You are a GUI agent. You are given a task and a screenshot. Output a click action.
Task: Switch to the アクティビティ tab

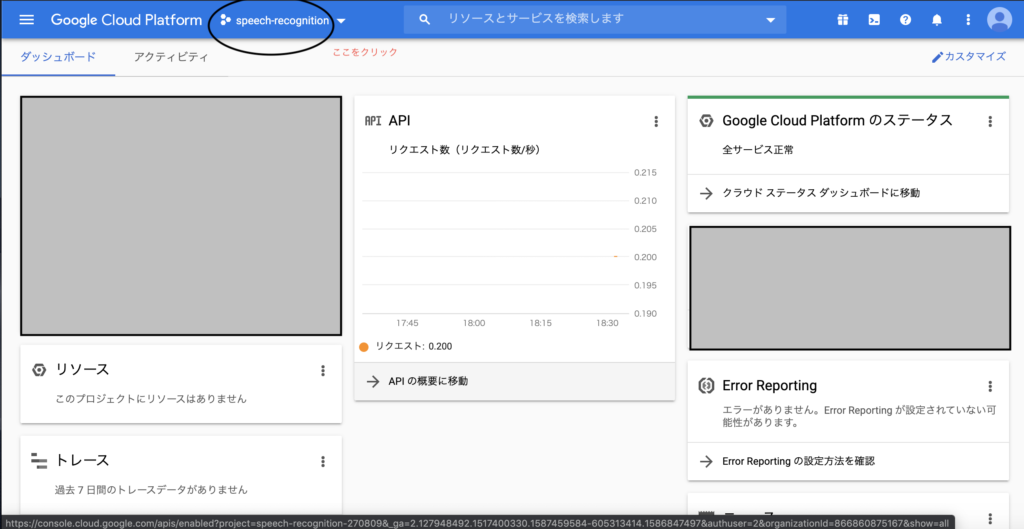(171, 57)
